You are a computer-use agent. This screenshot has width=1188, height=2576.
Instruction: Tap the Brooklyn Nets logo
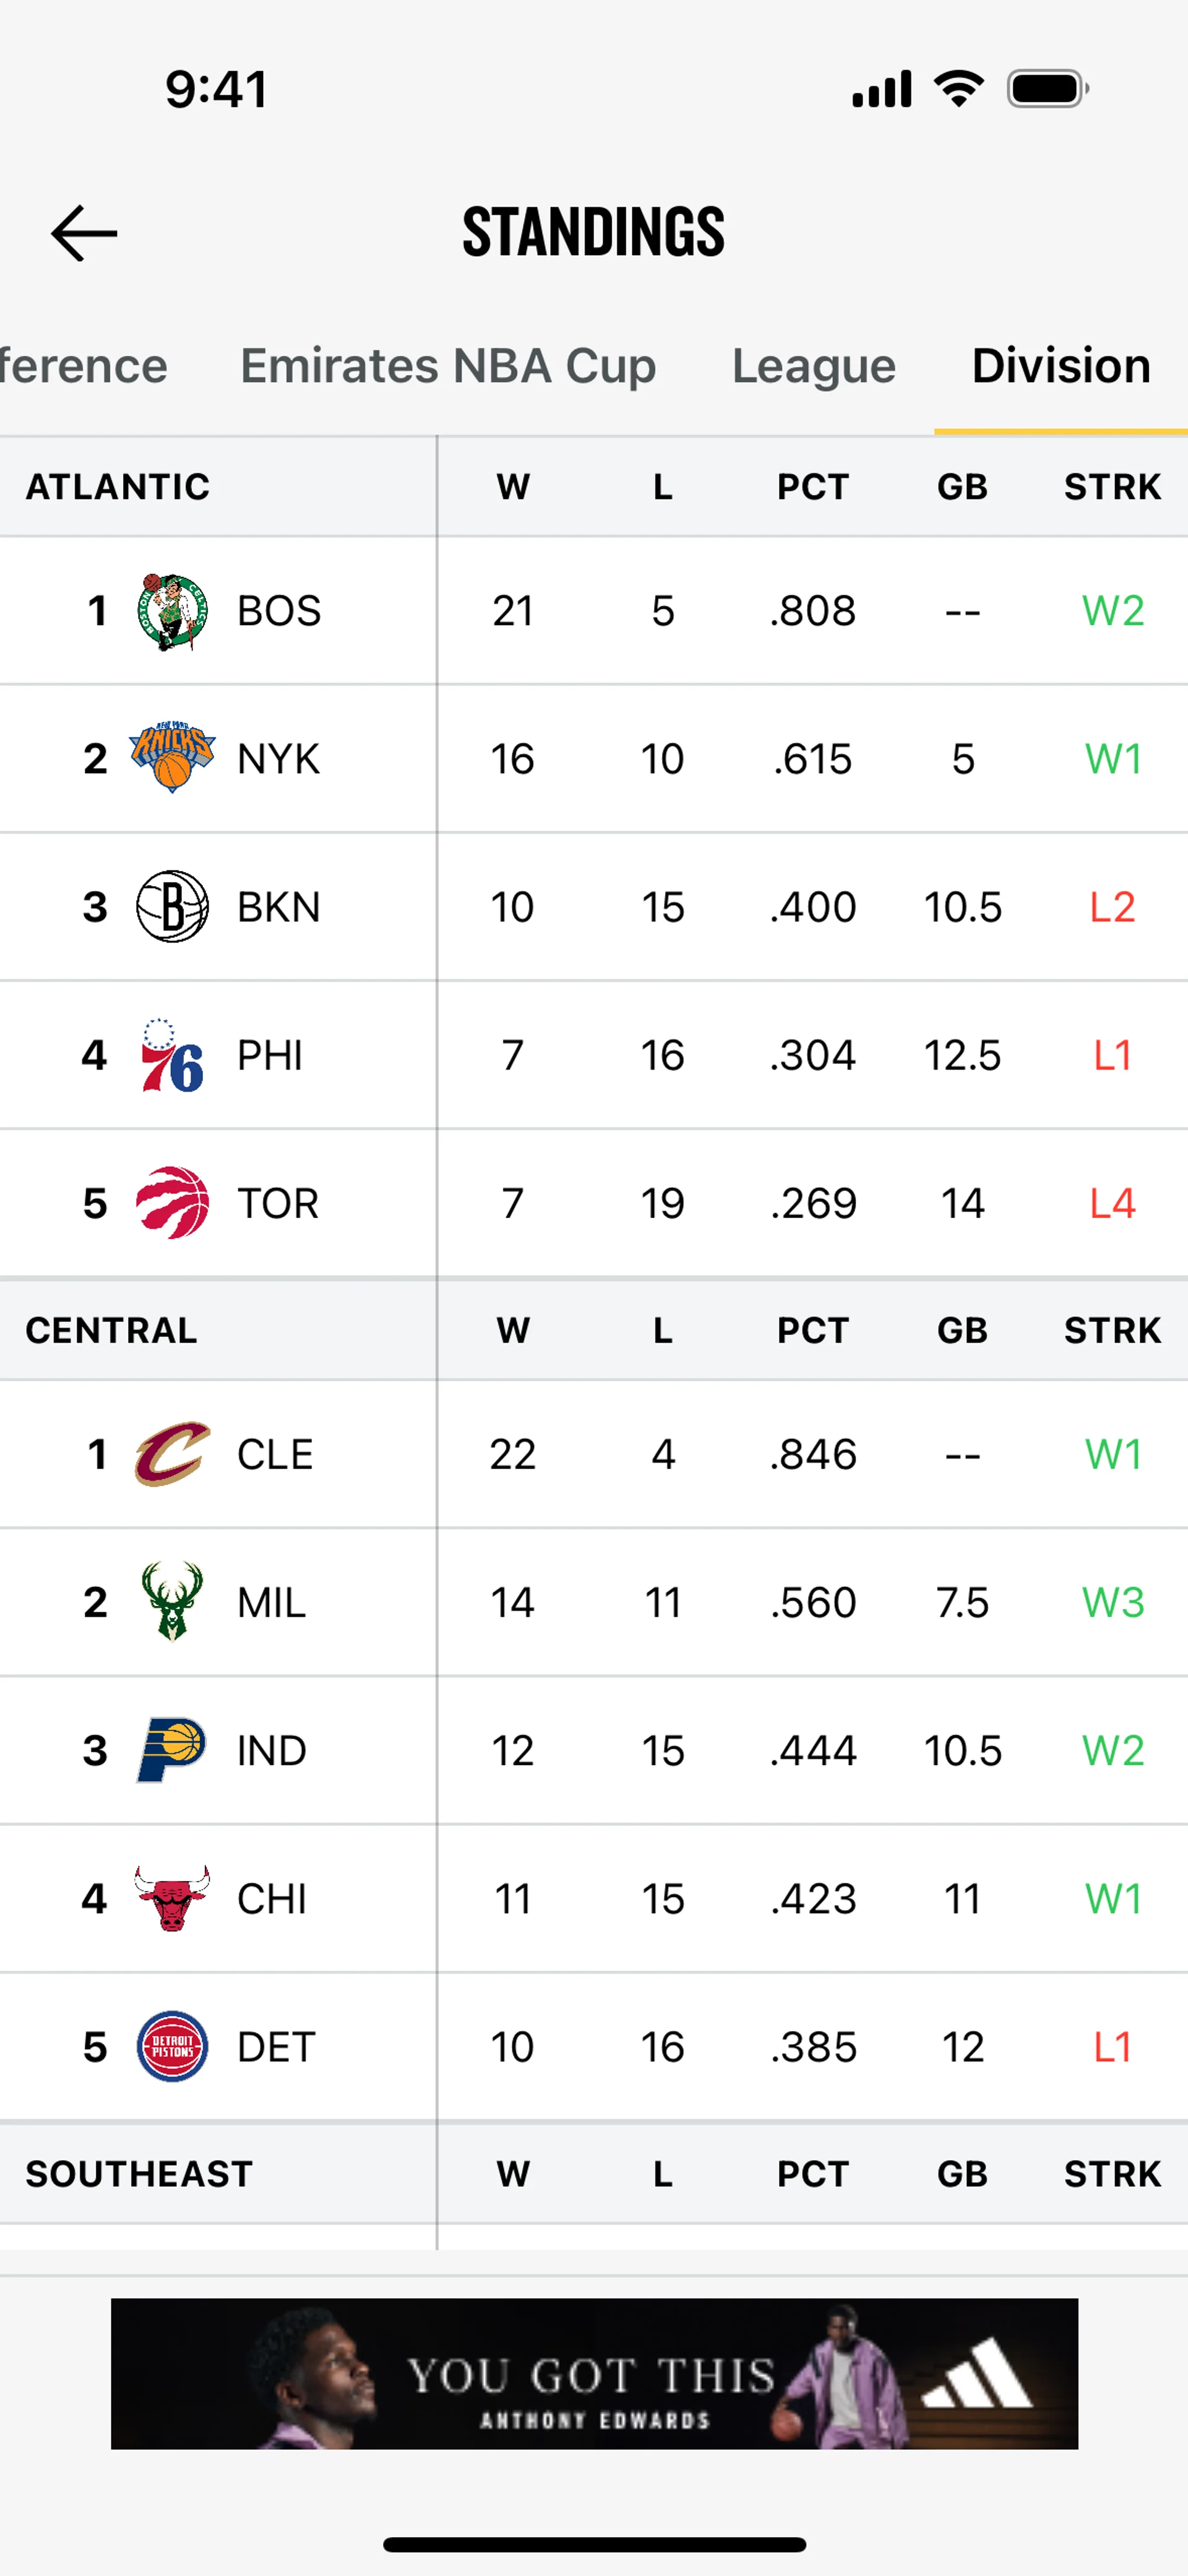(172, 907)
